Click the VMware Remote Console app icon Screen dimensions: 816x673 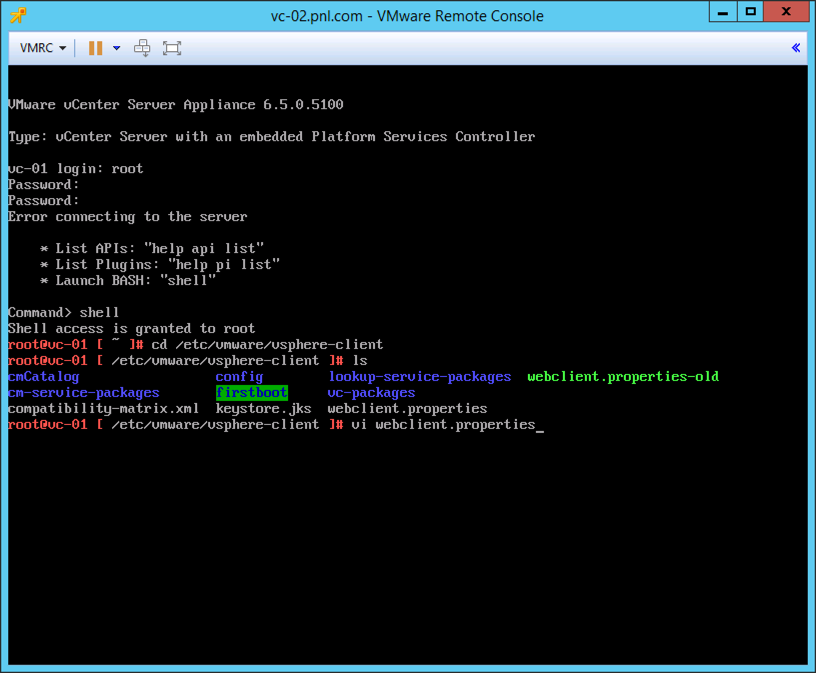[19, 15]
